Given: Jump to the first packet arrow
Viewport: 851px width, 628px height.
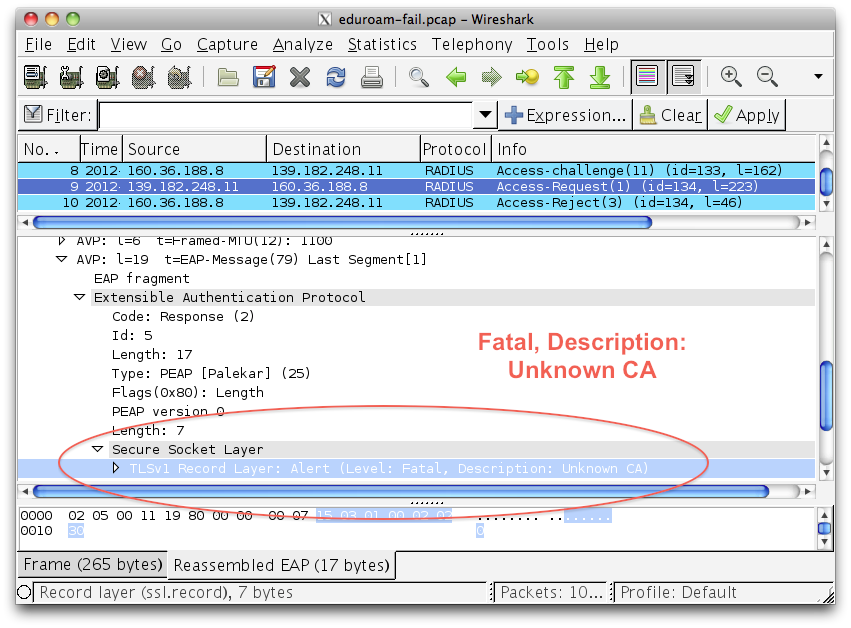Looking at the screenshot, I should (564, 77).
